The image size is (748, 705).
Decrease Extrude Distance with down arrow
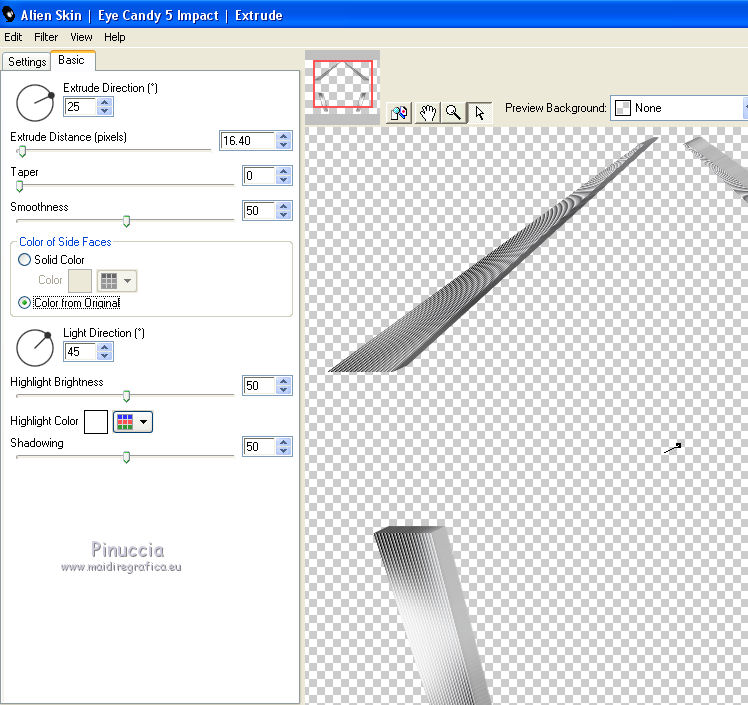click(x=284, y=145)
